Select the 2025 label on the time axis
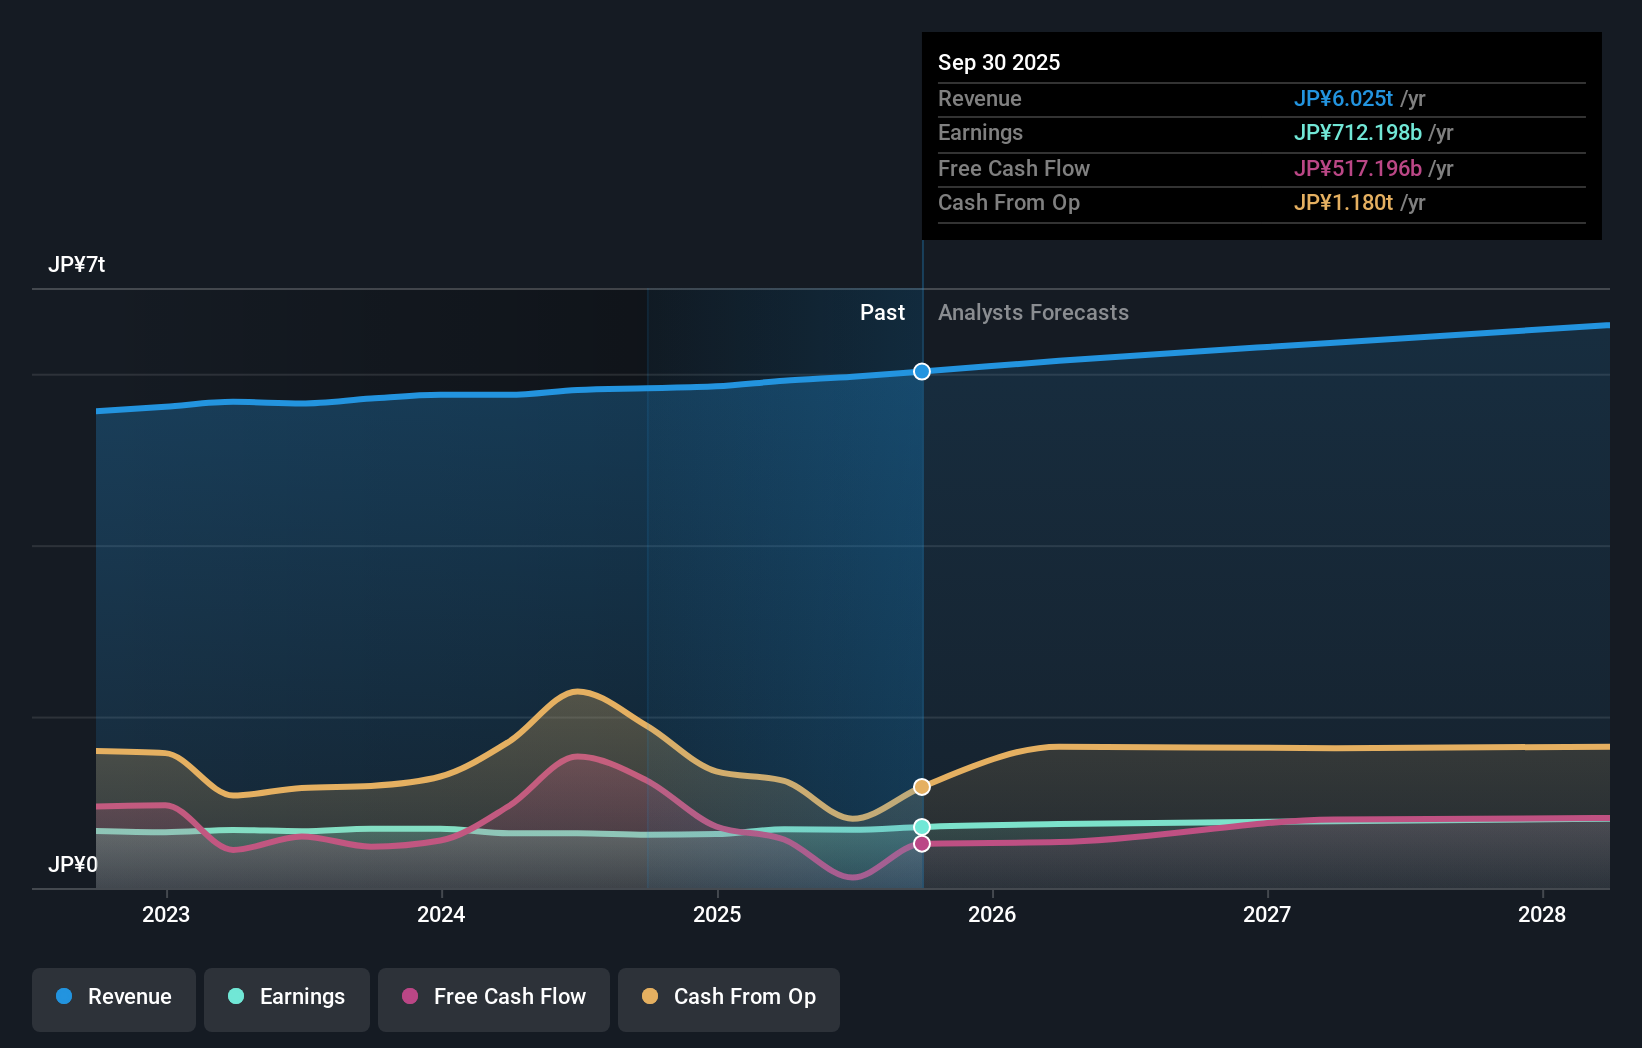The width and height of the screenshot is (1642, 1048). [717, 913]
